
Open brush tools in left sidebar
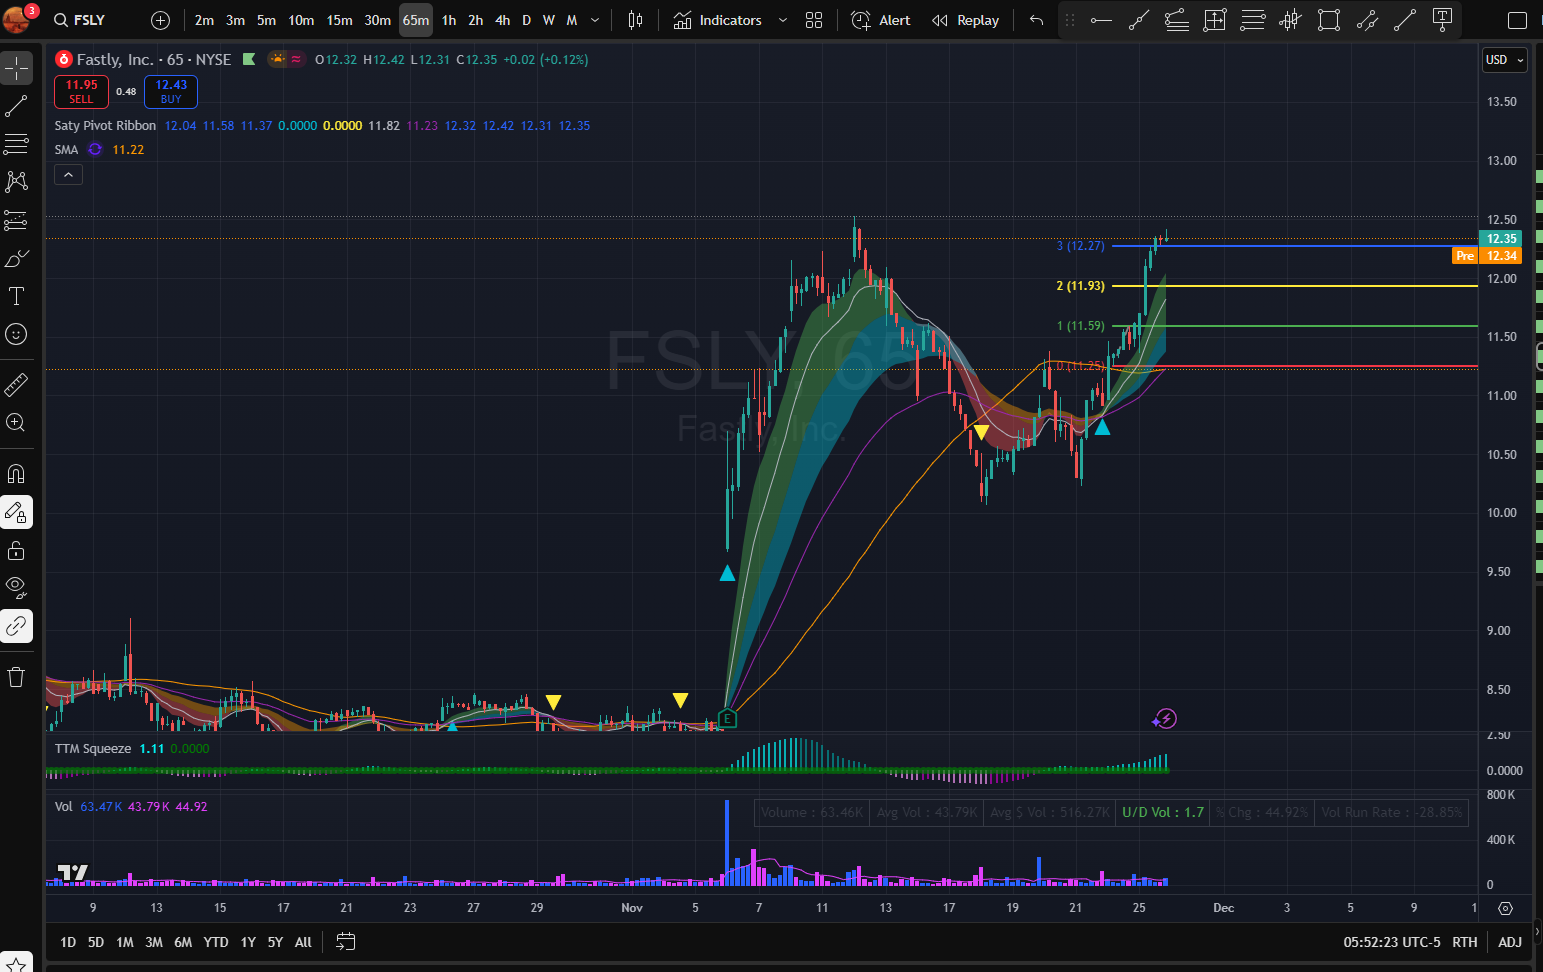[17, 258]
